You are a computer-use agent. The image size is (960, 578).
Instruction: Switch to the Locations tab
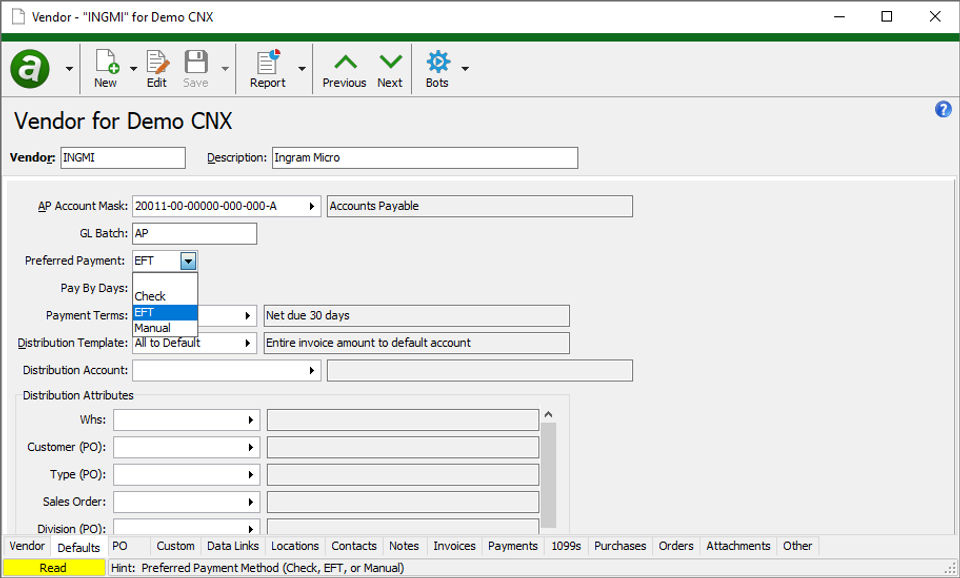(295, 546)
